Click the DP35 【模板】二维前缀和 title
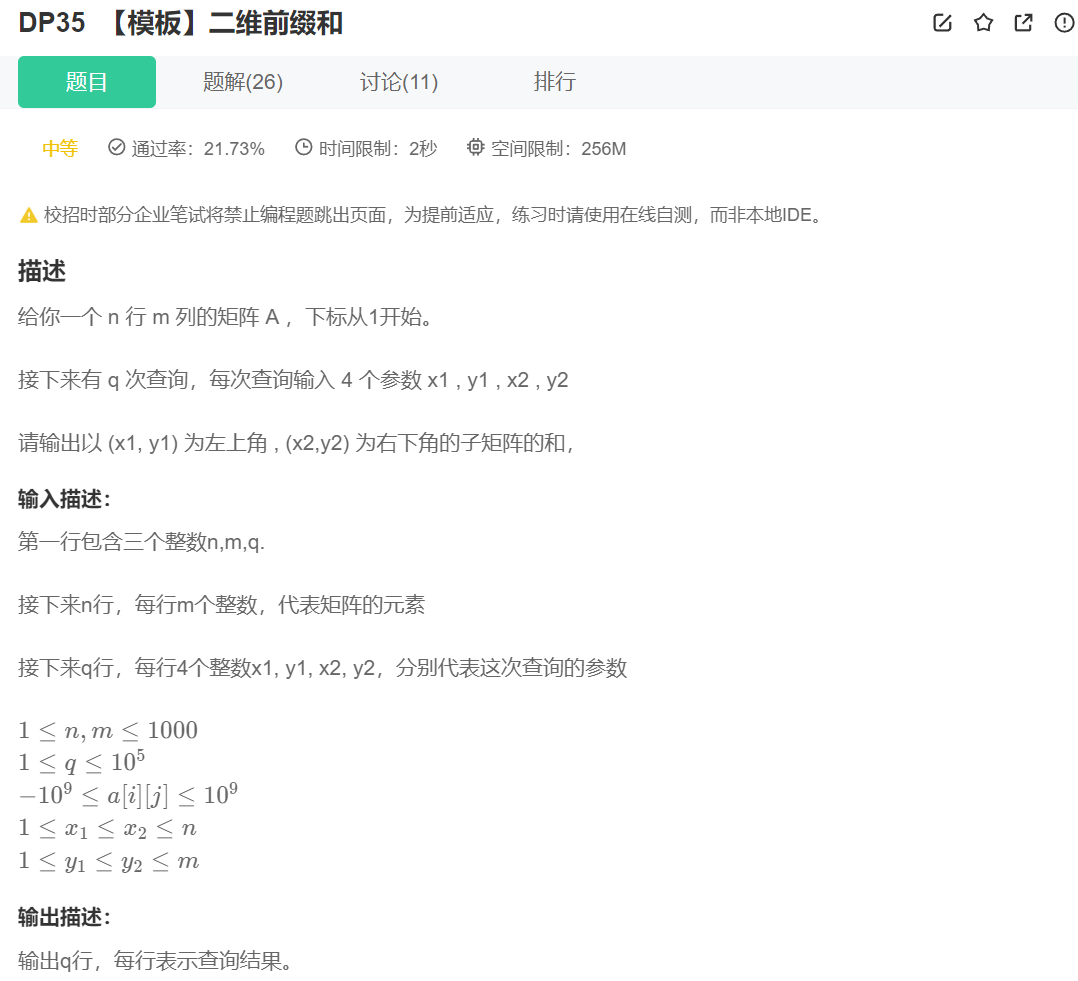Screen dimensions: 1078x981 click(x=181, y=23)
